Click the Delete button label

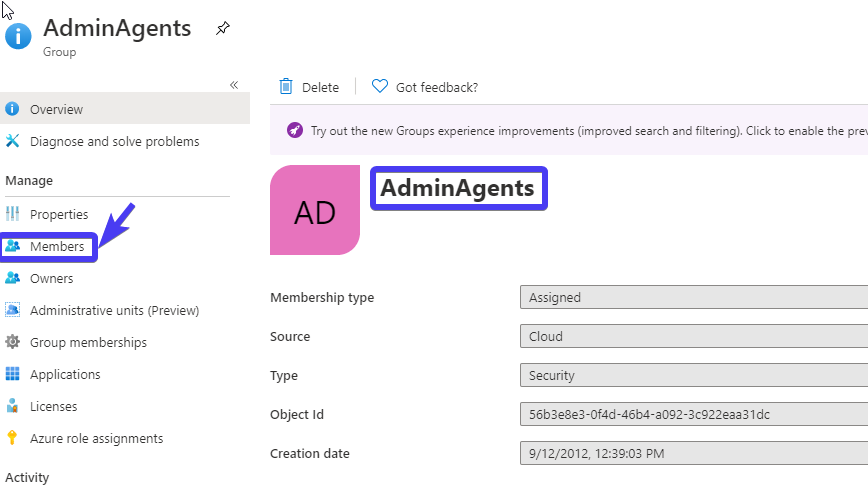[x=321, y=87]
